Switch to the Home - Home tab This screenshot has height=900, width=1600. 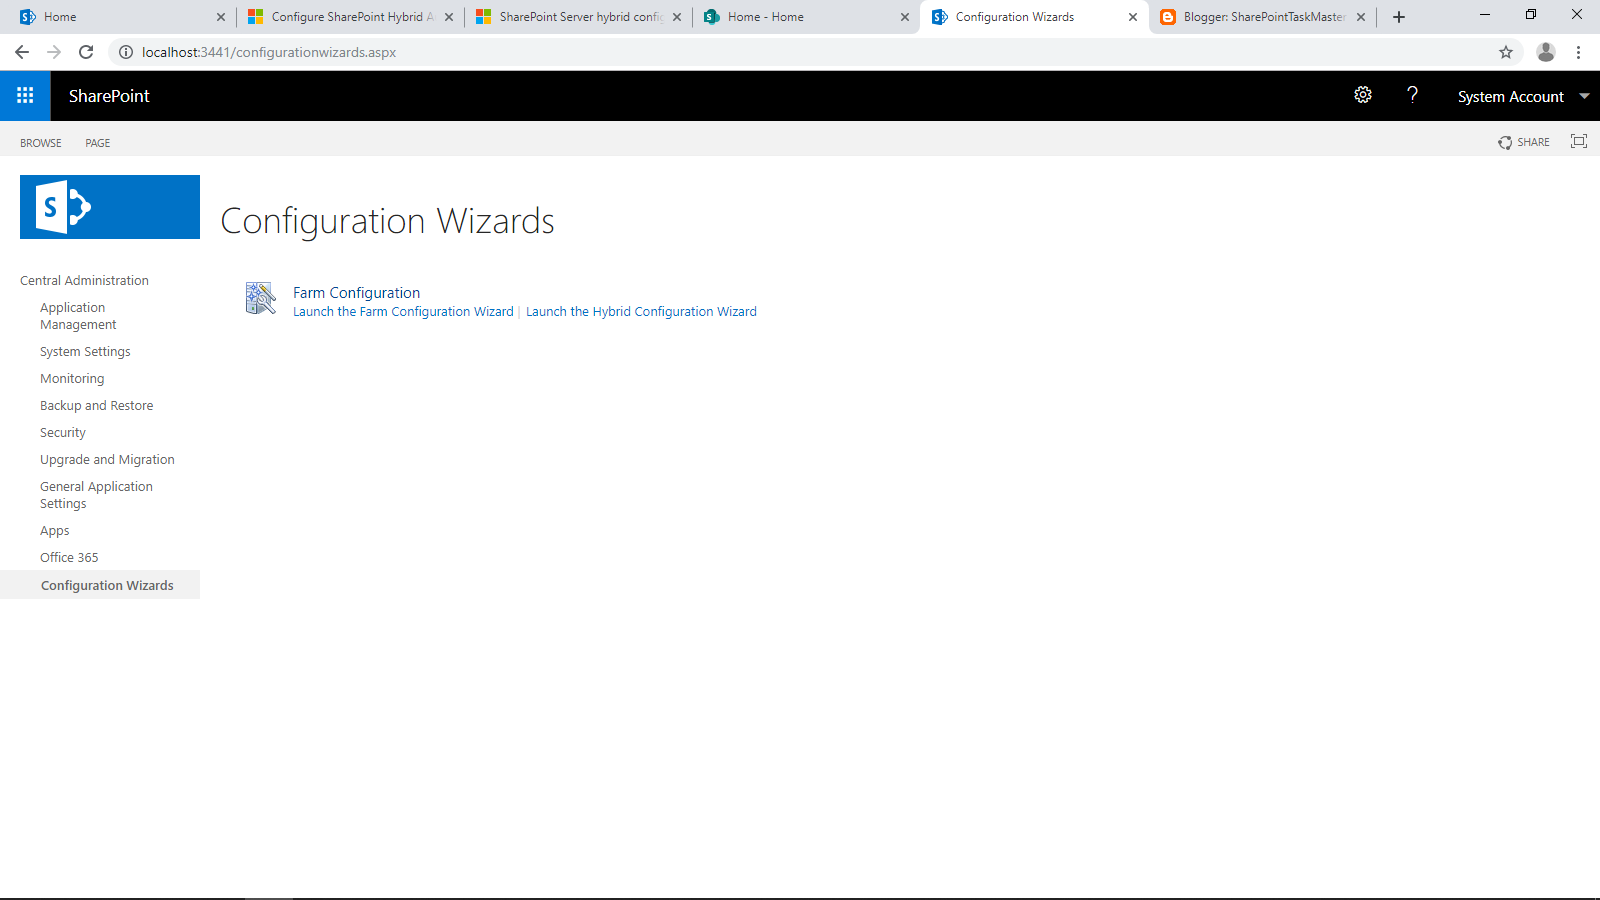(806, 17)
